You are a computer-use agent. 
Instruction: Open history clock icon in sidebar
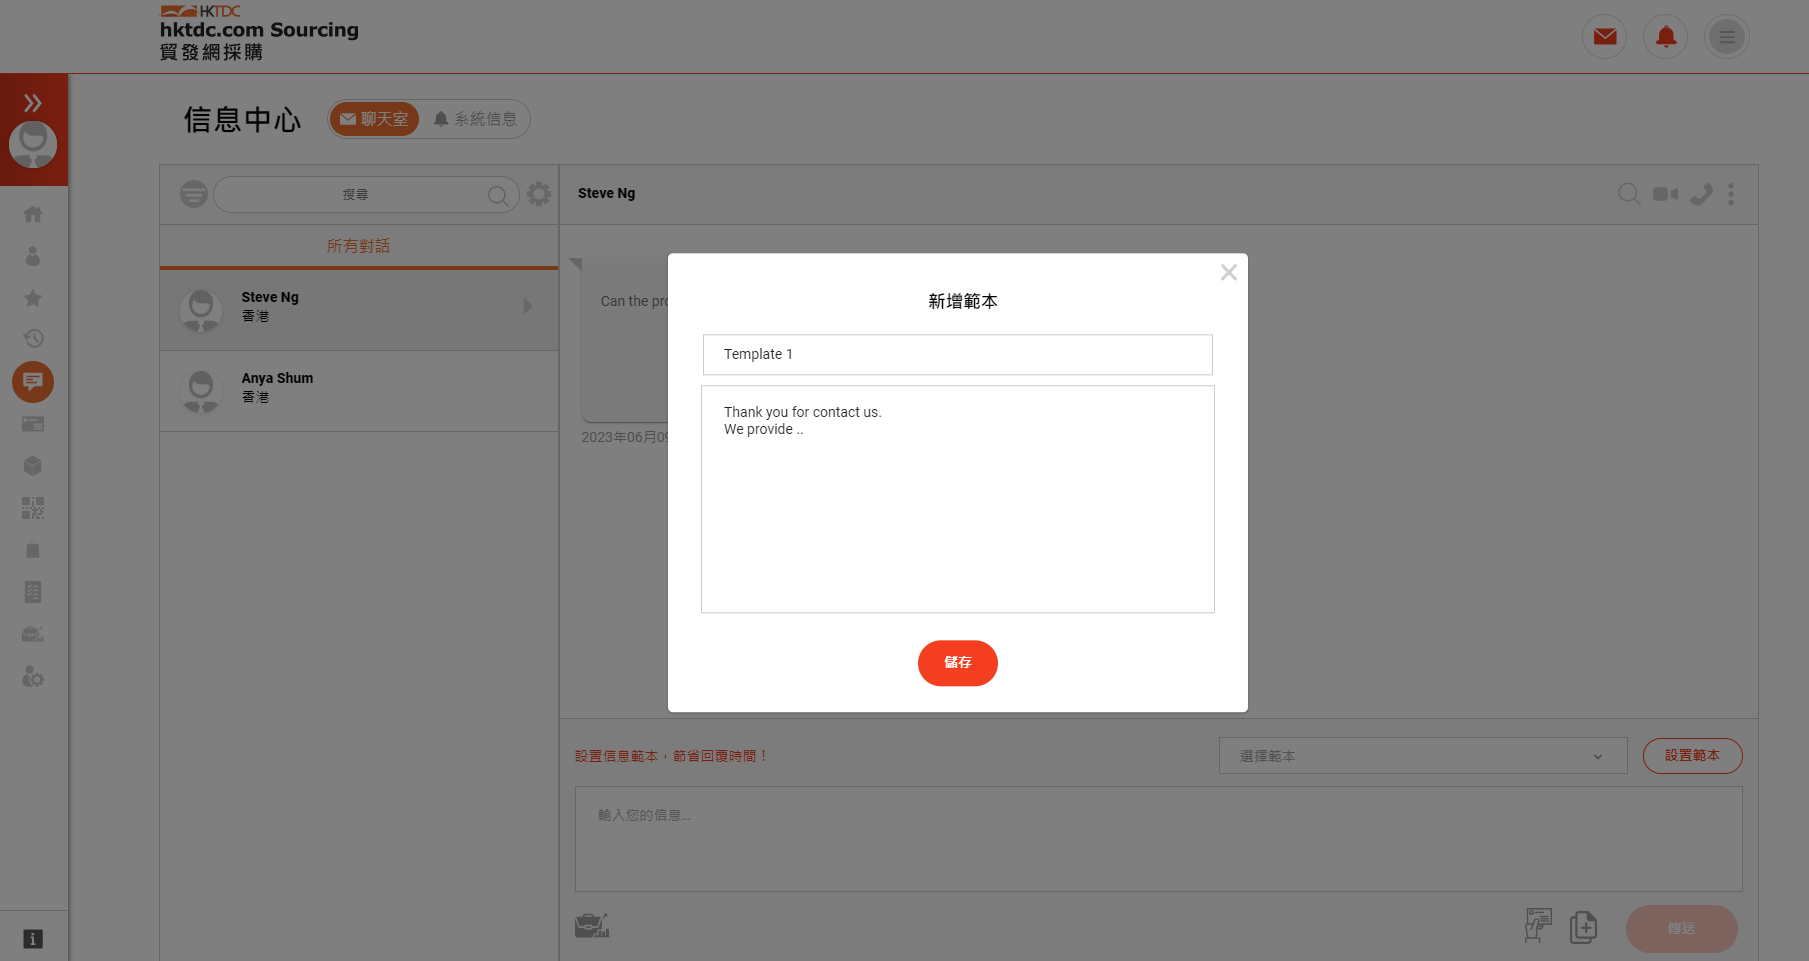33,338
